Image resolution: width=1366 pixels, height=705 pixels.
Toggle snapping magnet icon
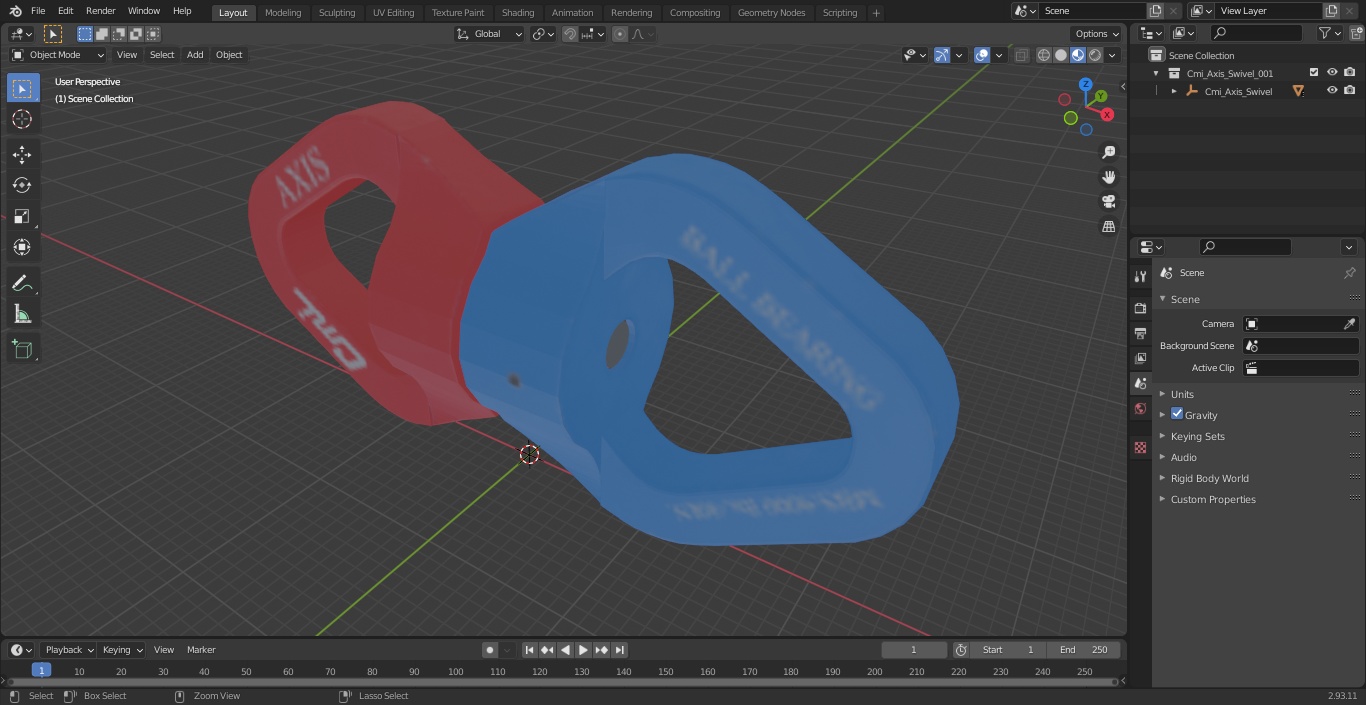pyautogui.click(x=570, y=34)
